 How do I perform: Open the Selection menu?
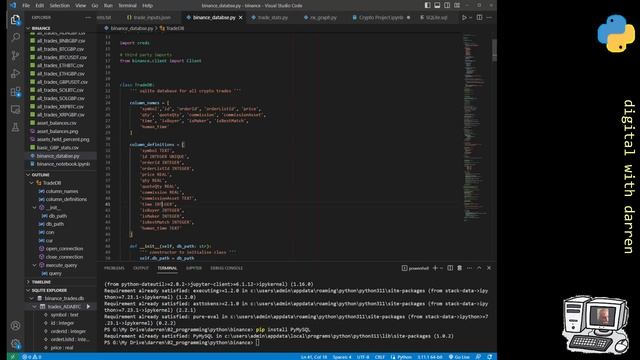60,6
